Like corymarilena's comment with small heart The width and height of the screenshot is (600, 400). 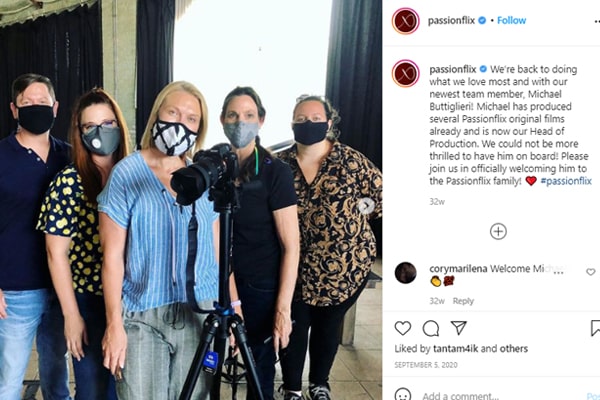pos(590,272)
